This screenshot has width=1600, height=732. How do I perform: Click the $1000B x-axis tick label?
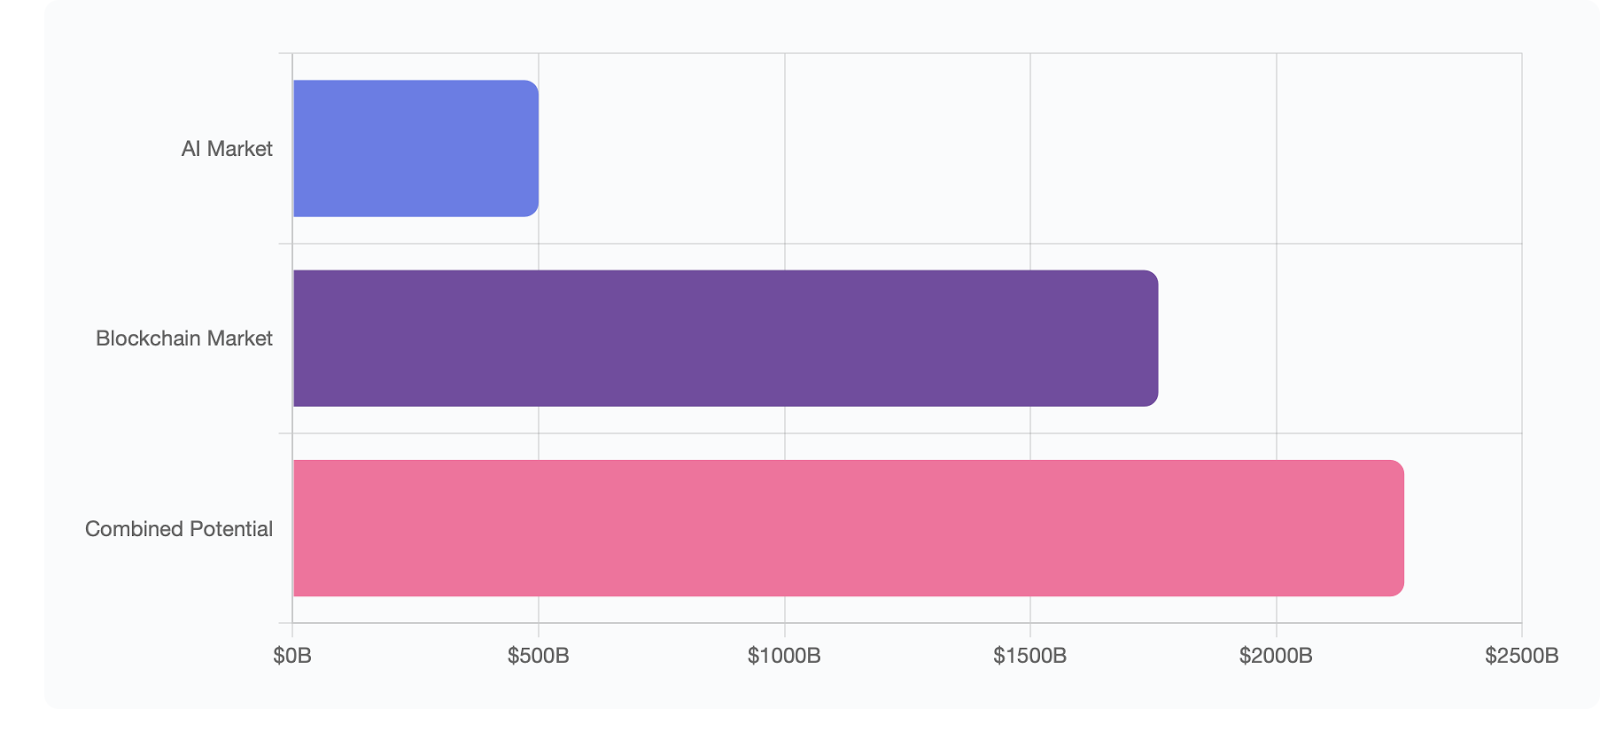click(784, 656)
